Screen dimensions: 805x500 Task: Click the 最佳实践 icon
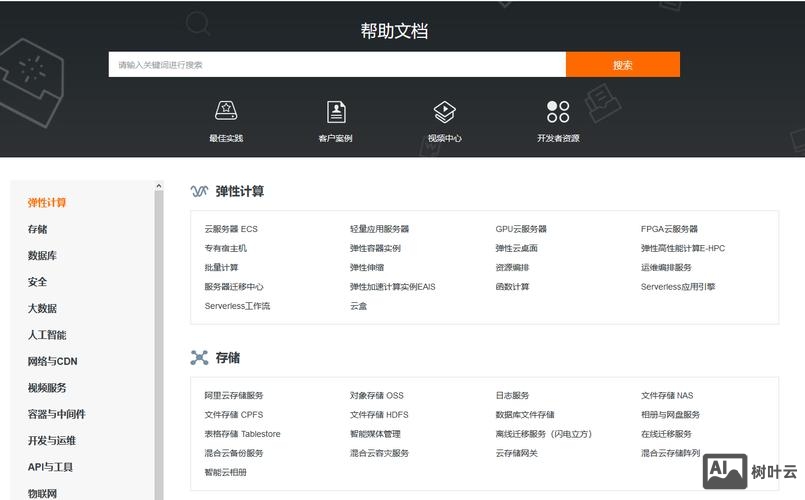(226, 110)
